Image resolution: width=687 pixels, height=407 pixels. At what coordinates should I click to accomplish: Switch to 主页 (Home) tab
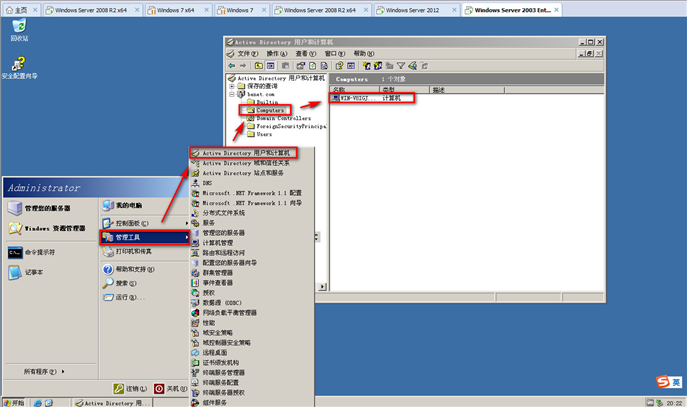coord(21,10)
